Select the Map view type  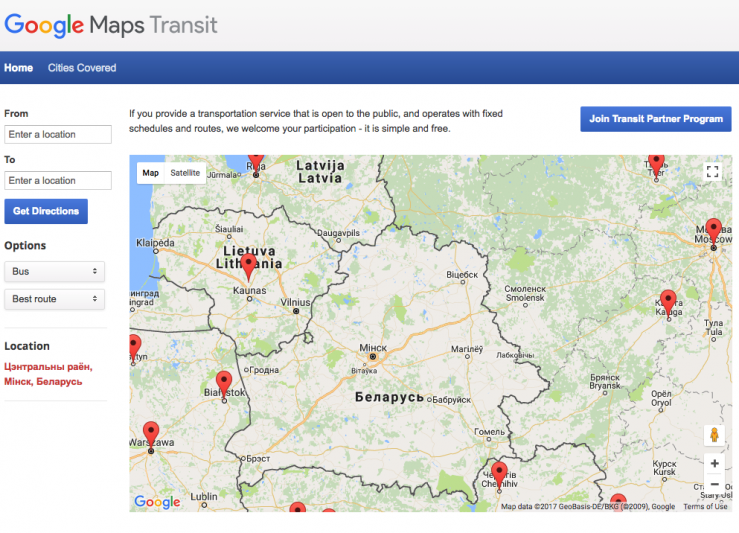[150, 173]
